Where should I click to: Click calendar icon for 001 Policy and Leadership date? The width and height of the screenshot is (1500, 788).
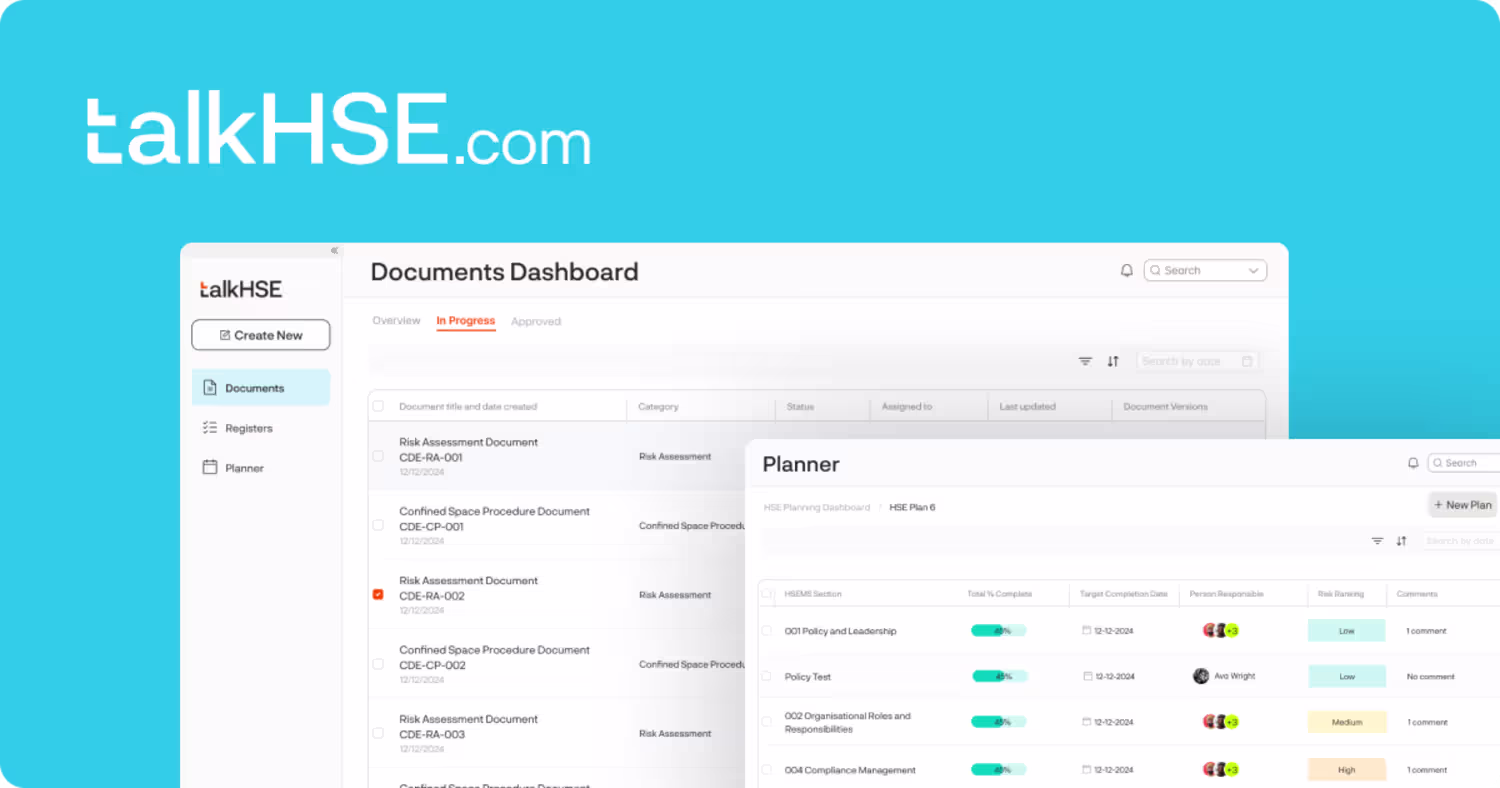click(x=1087, y=631)
